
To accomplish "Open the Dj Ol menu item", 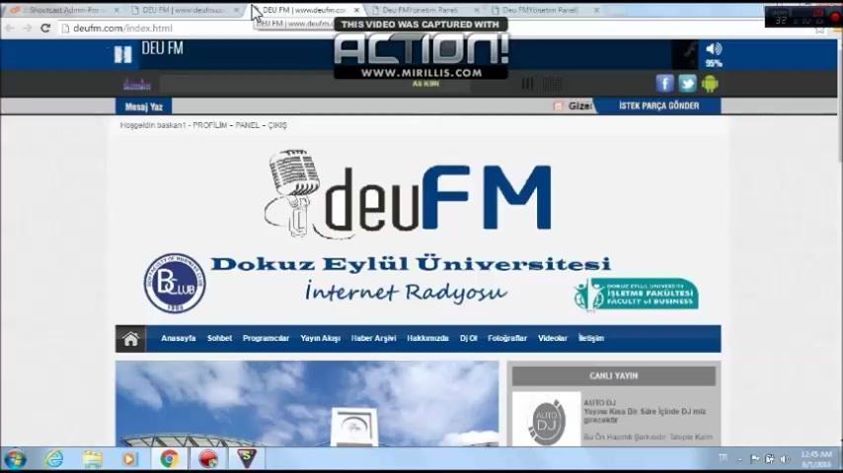I will click(x=468, y=339).
